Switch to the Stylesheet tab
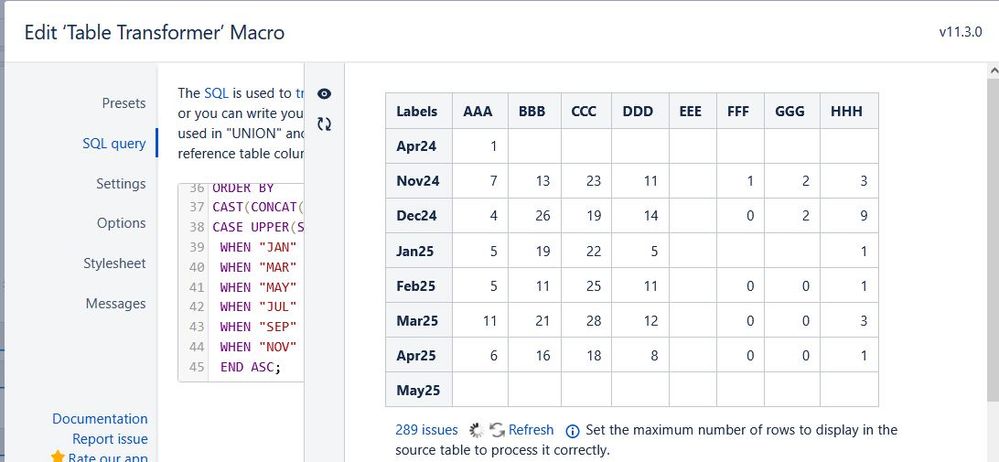The image size is (999, 462). [115, 263]
